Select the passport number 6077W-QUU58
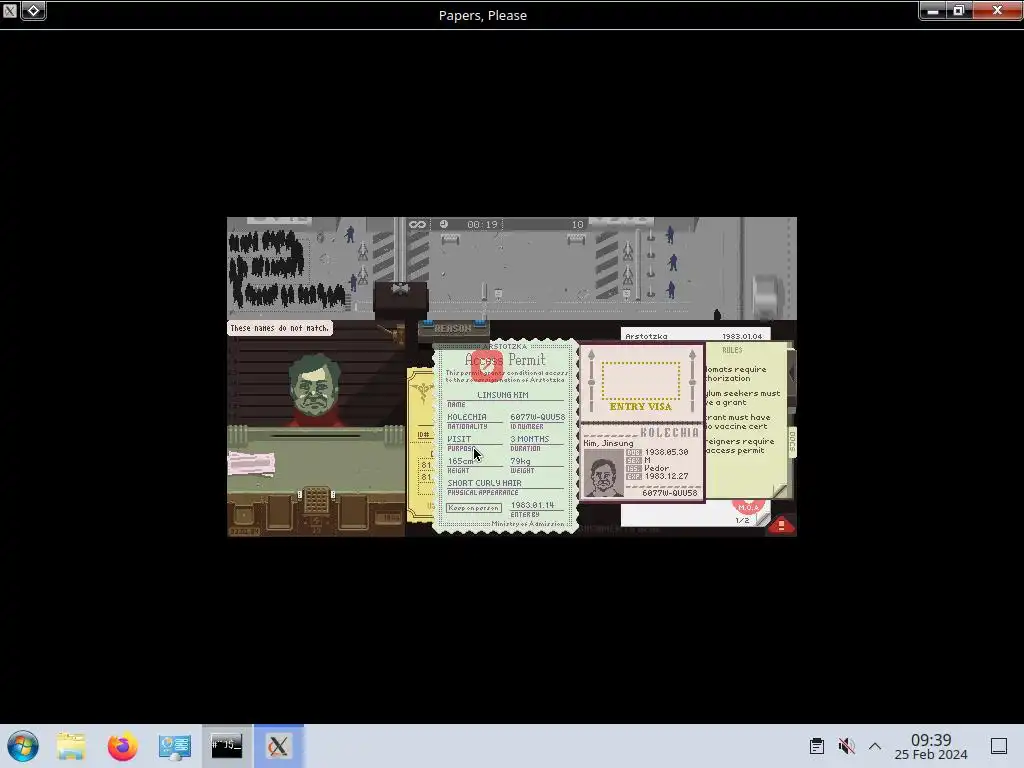Viewport: 1024px width, 768px height. click(669, 493)
